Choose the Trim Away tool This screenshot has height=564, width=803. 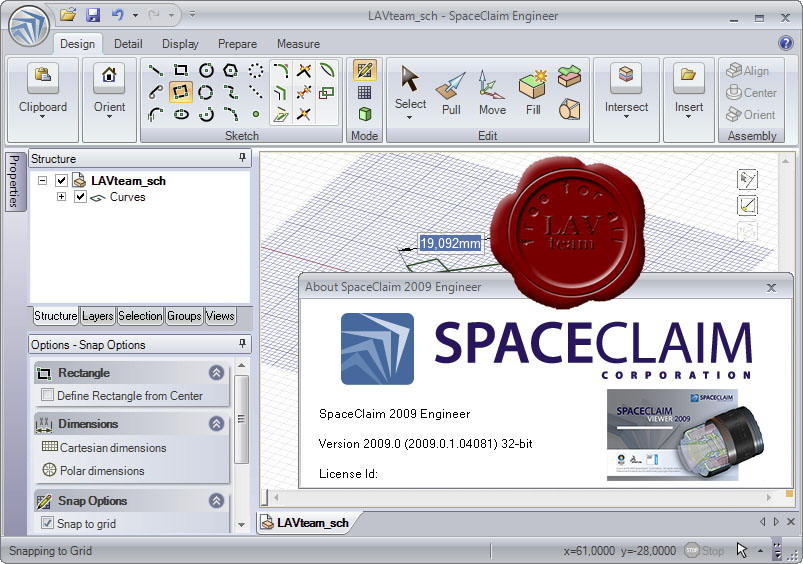click(304, 70)
